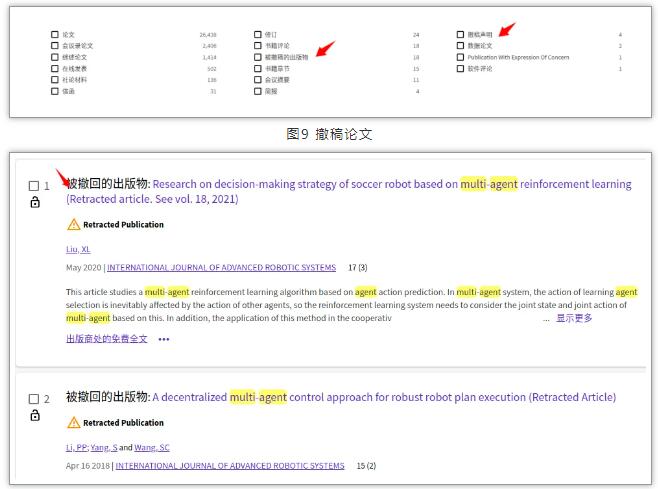Click the warning icon of second Retracted Publication
This screenshot has width=658, height=489.
[73, 423]
